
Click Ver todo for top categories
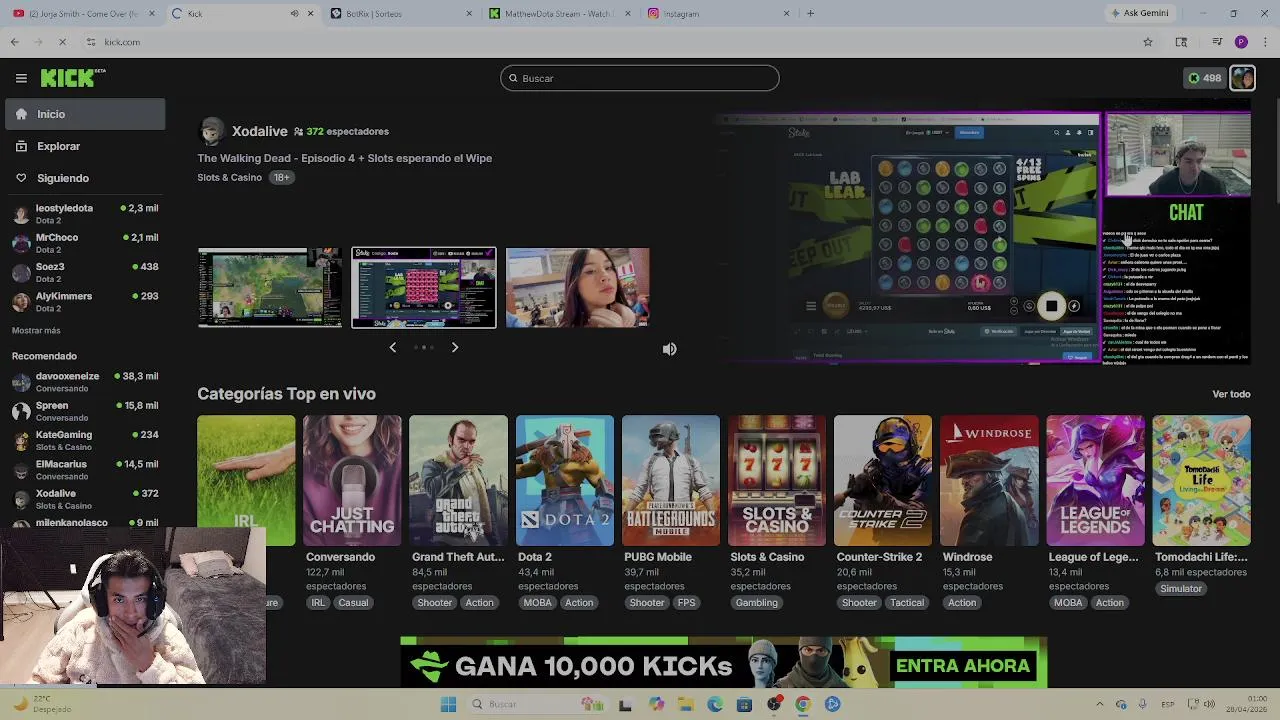[1231, 394]
